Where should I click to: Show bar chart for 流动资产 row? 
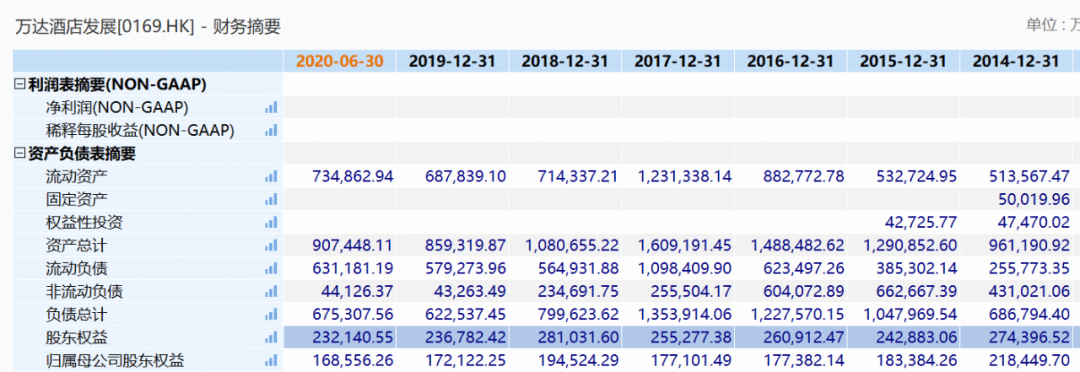271,176
